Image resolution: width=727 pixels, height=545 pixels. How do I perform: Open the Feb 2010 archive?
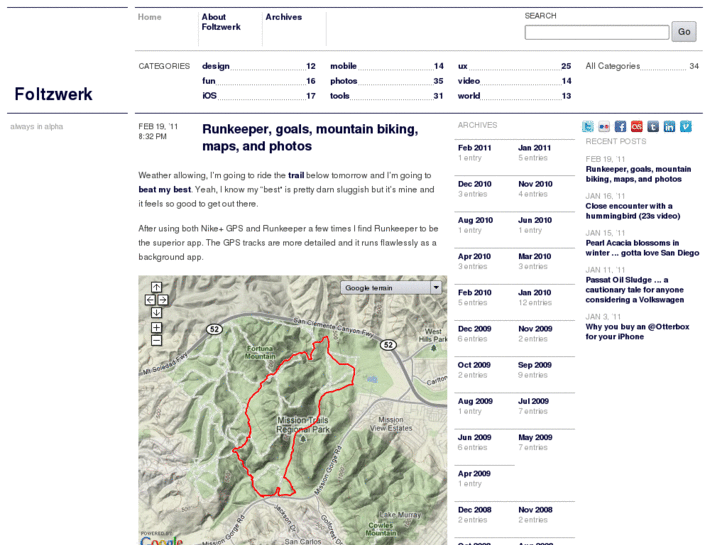(x=474, y=292)
